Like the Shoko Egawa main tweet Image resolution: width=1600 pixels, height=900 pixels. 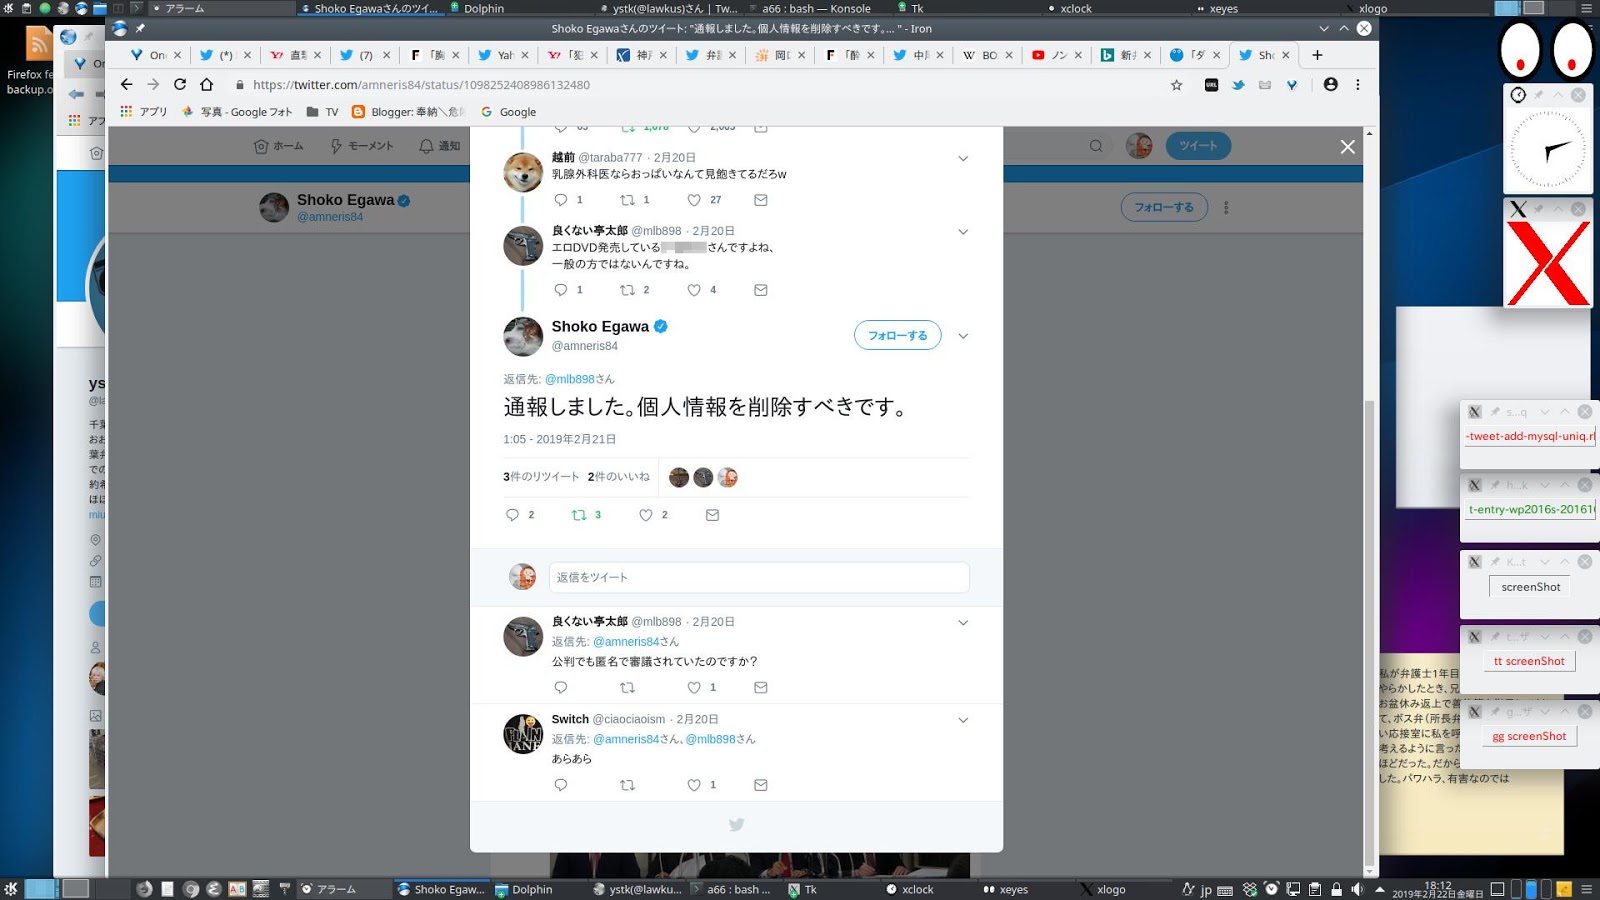646,515
